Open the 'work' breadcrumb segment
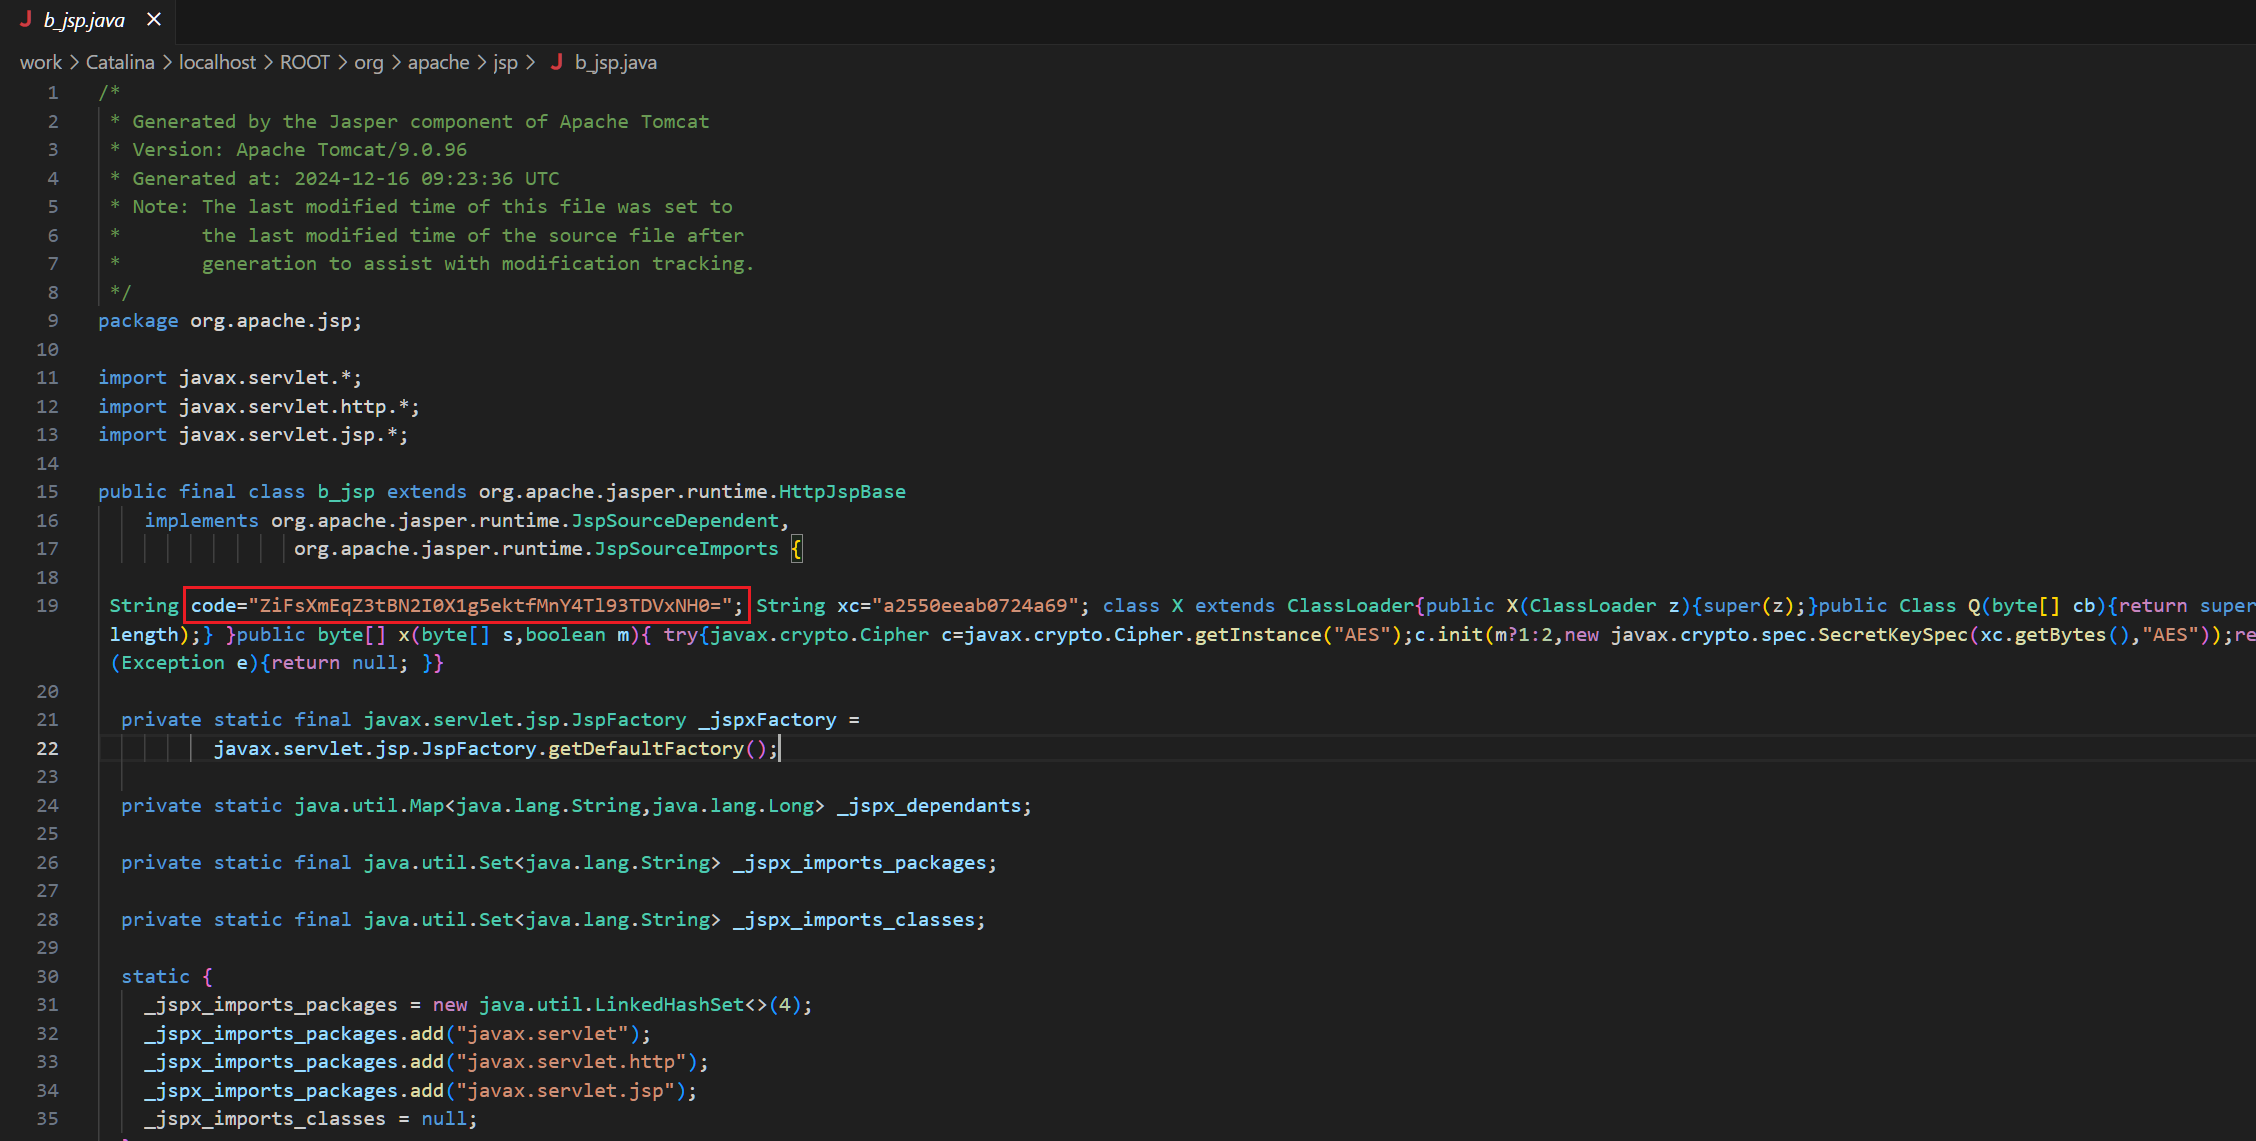 tap(40, 63)
